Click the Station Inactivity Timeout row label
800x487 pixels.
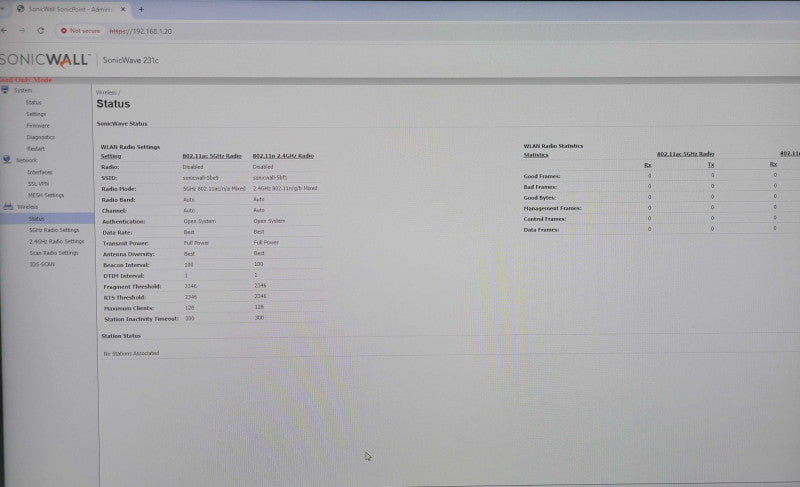(141, 319)
